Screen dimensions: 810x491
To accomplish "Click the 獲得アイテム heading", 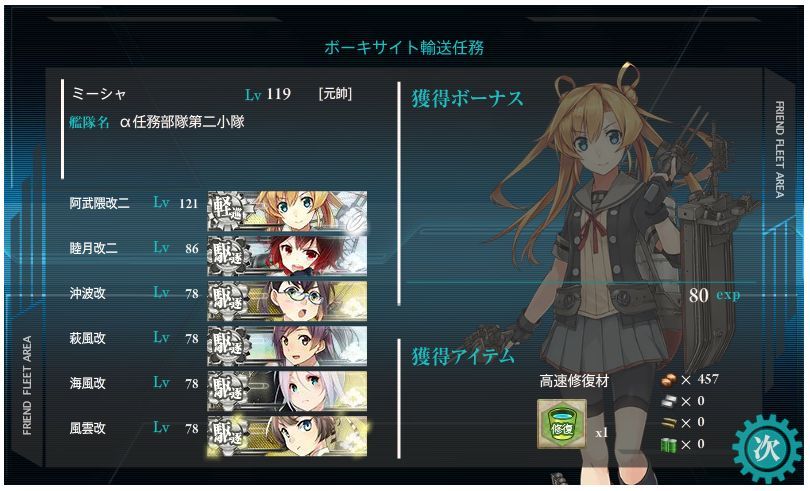I will (463, 356).
